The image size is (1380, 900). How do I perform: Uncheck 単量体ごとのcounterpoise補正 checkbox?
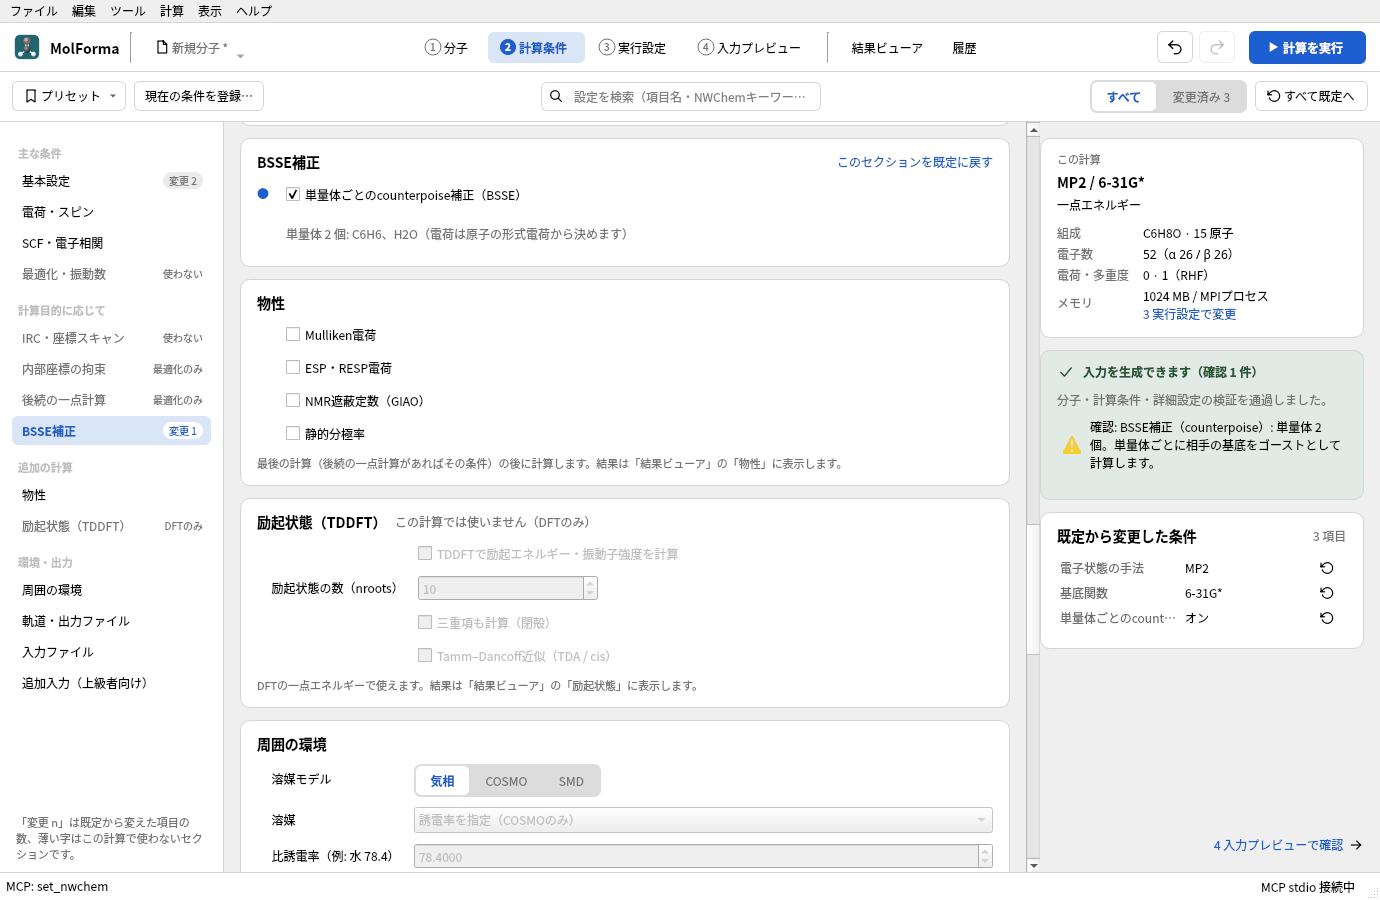click(293, 195)
